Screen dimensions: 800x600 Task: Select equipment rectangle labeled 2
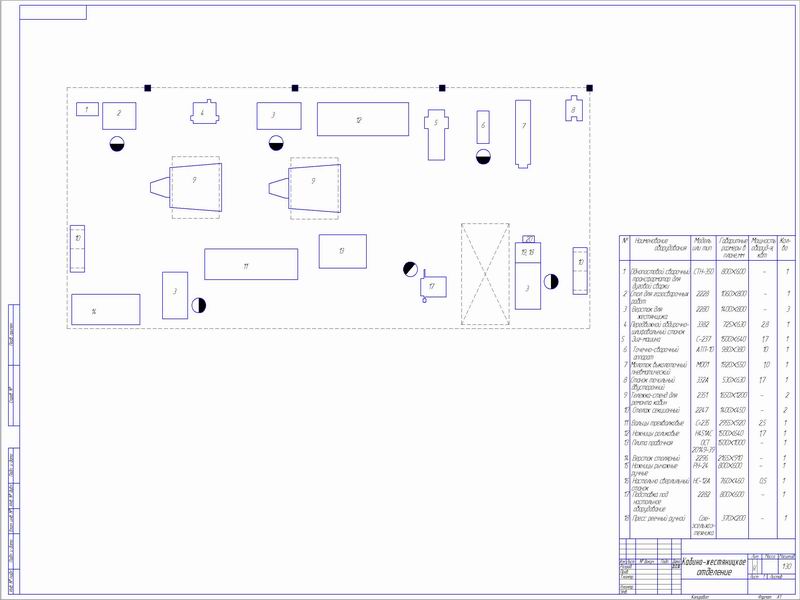point(119,116)
